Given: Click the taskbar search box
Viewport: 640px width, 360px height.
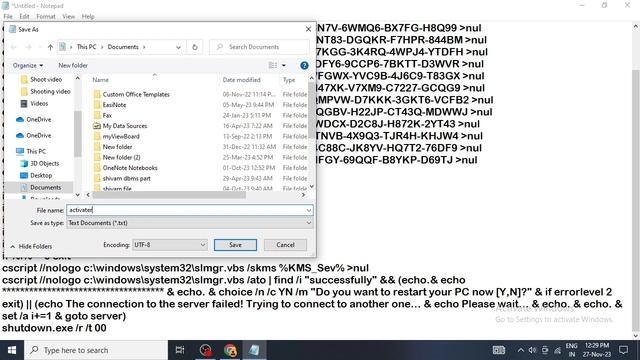Looking at the screenshot, I should [x=96, y=350].
